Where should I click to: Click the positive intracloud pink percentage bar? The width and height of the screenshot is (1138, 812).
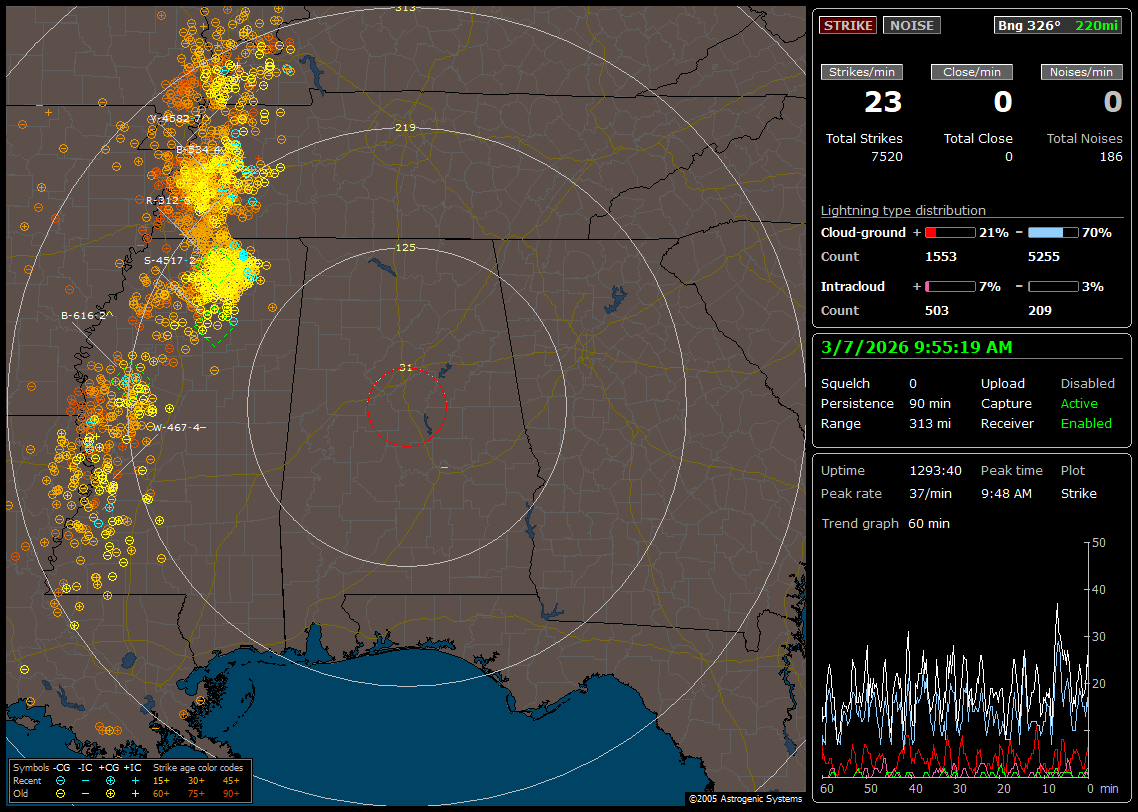(949, 286)
